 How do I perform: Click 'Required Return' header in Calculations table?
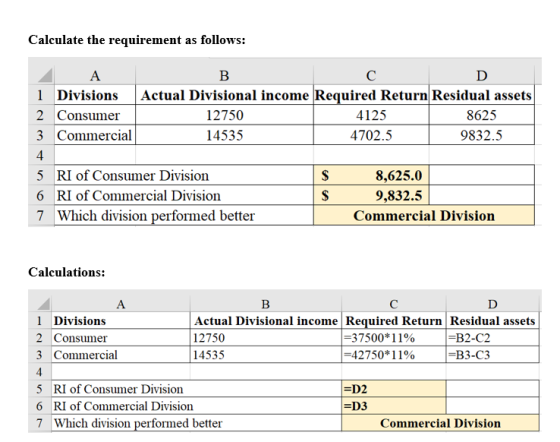click(394, 321)
